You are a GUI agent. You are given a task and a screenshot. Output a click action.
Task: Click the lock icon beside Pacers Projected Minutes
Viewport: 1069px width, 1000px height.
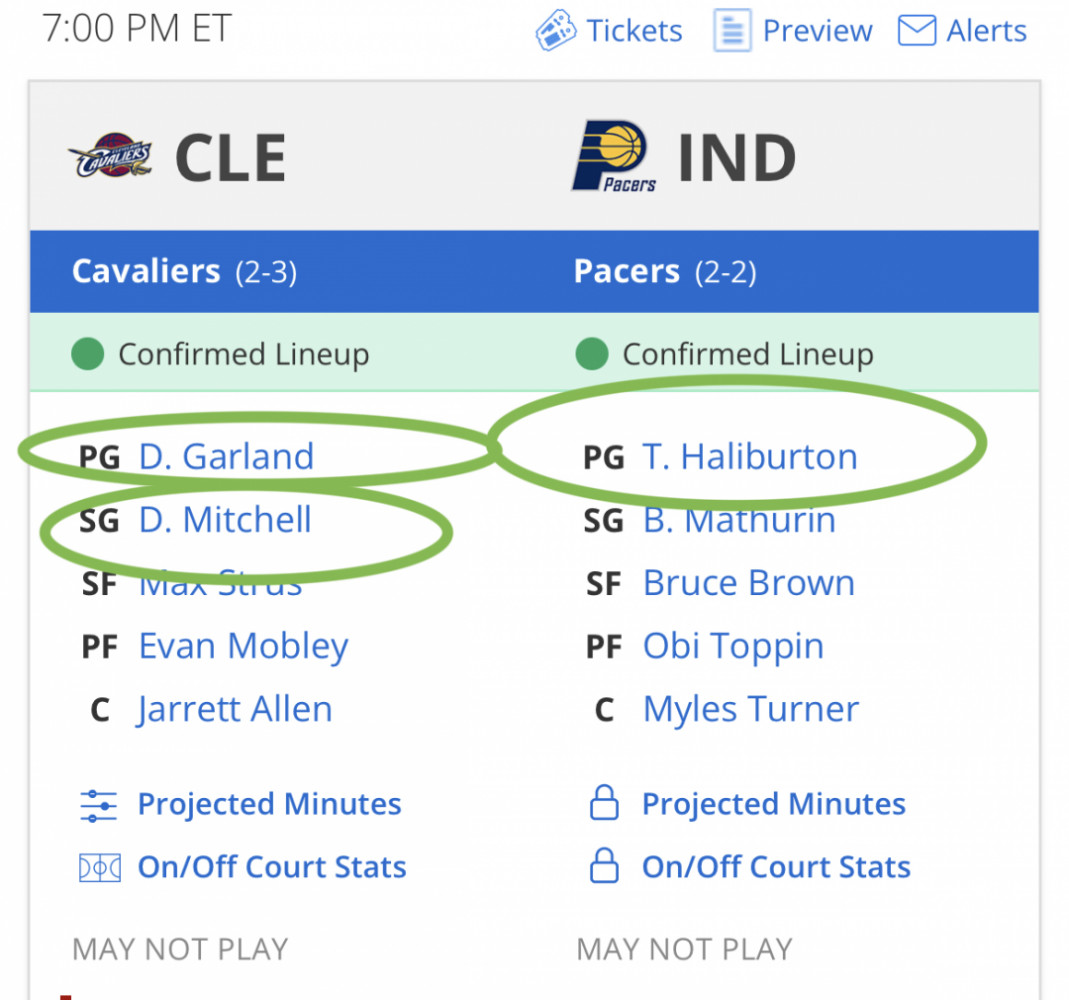click(604, 802)
